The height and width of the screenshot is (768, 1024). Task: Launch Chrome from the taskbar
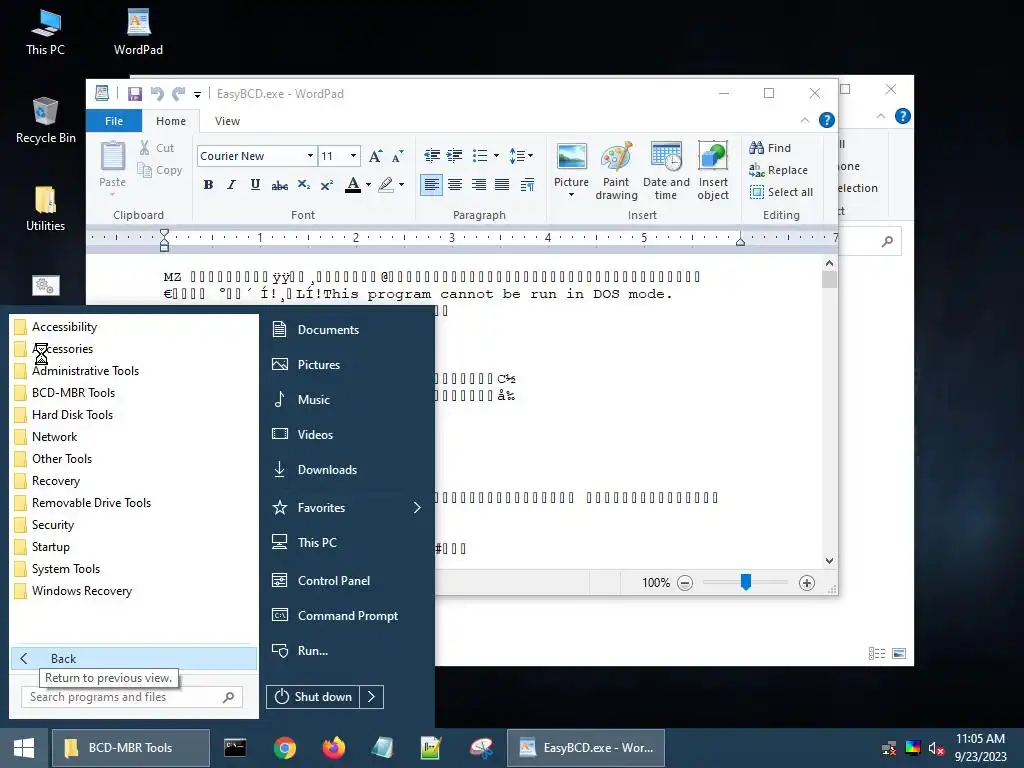[x=285, y=748]
